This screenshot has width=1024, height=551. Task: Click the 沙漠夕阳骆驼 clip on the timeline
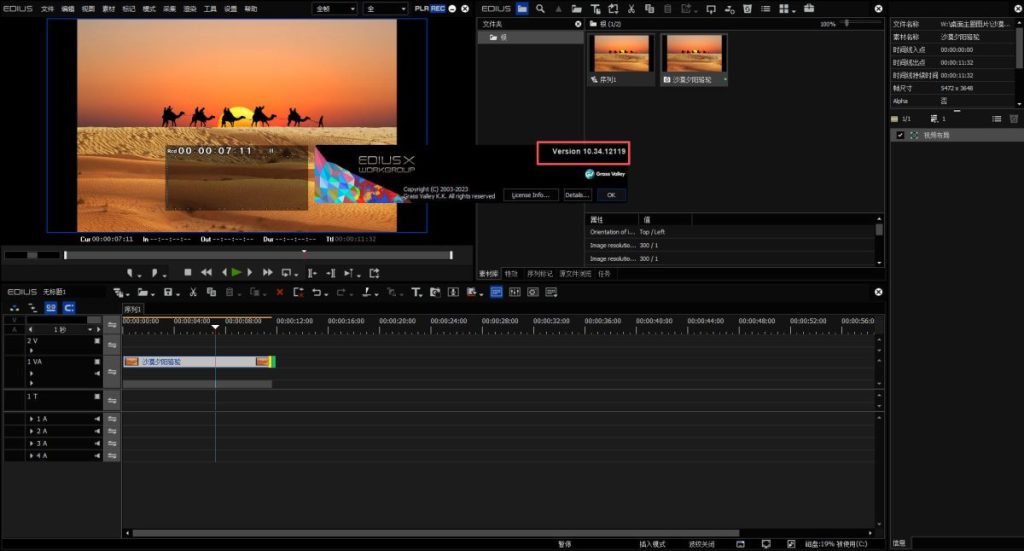199,361
